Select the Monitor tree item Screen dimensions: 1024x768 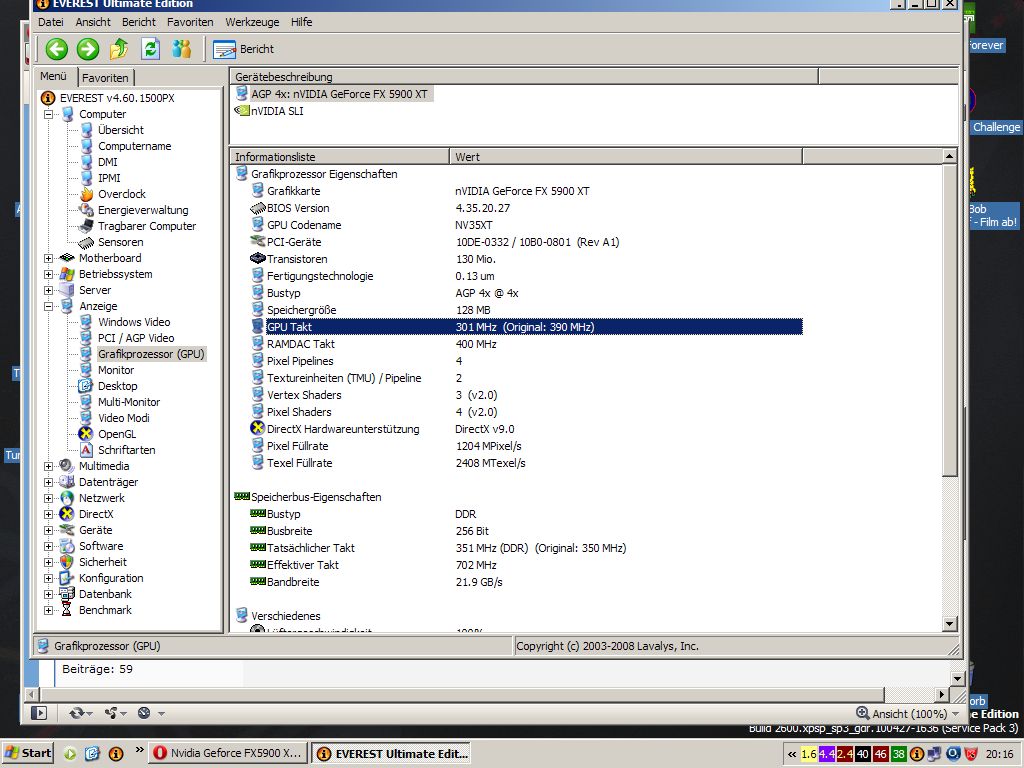[116, 370]
